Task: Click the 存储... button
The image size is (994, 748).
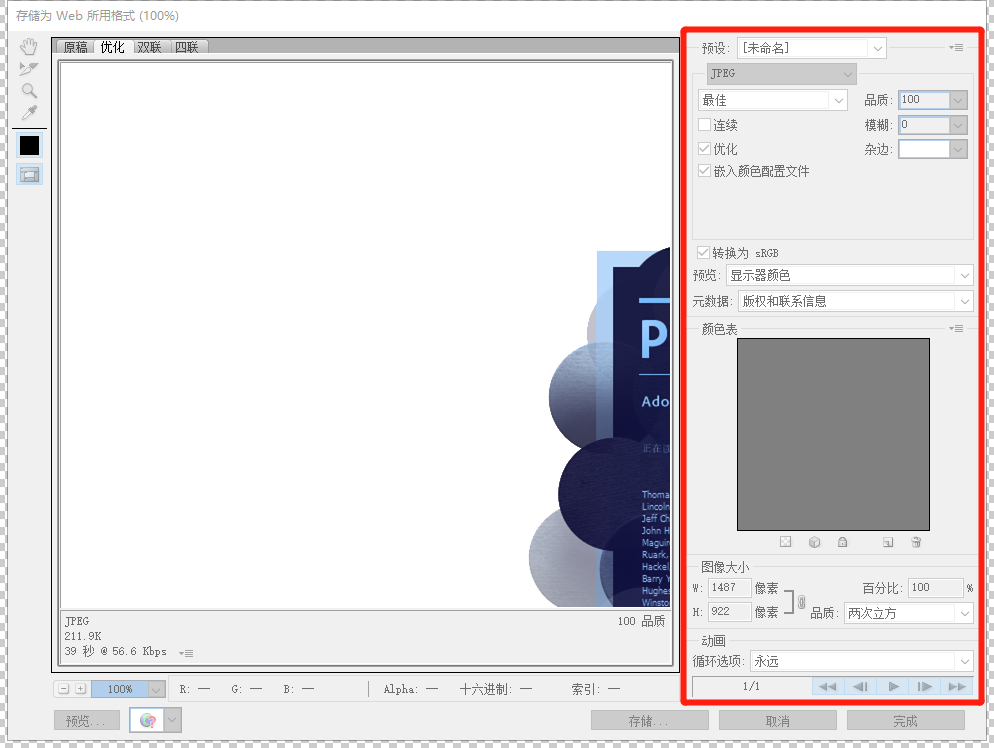Action: pos(649,721)
